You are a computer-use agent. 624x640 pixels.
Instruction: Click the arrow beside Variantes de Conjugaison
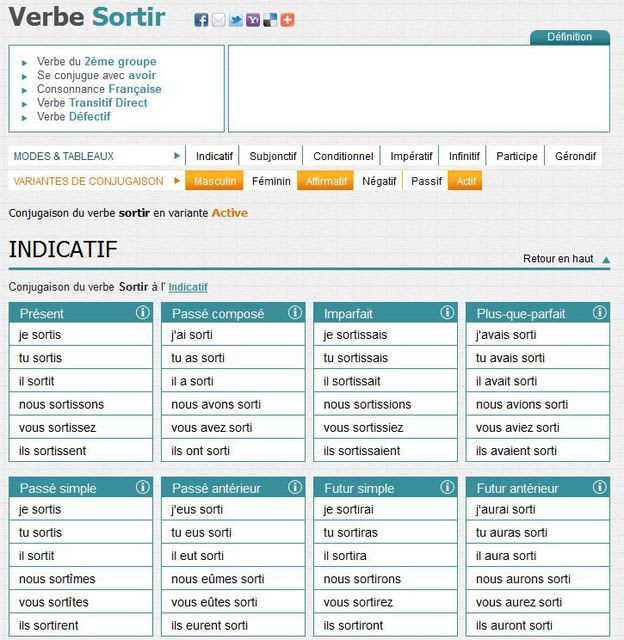(x=177, y=181)
